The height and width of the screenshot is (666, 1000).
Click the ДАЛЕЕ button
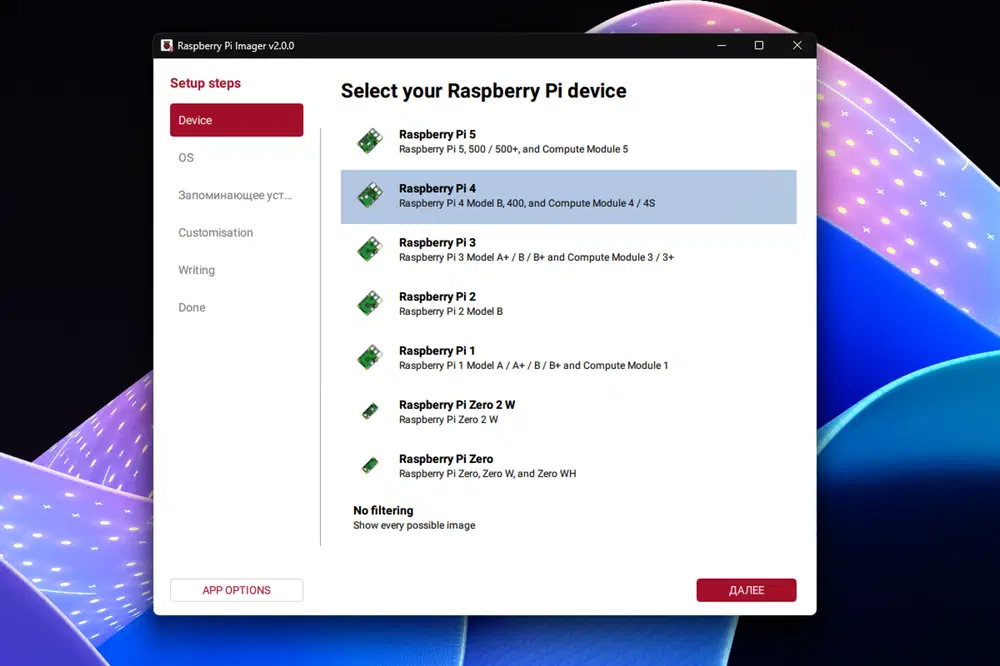(746, 590)
